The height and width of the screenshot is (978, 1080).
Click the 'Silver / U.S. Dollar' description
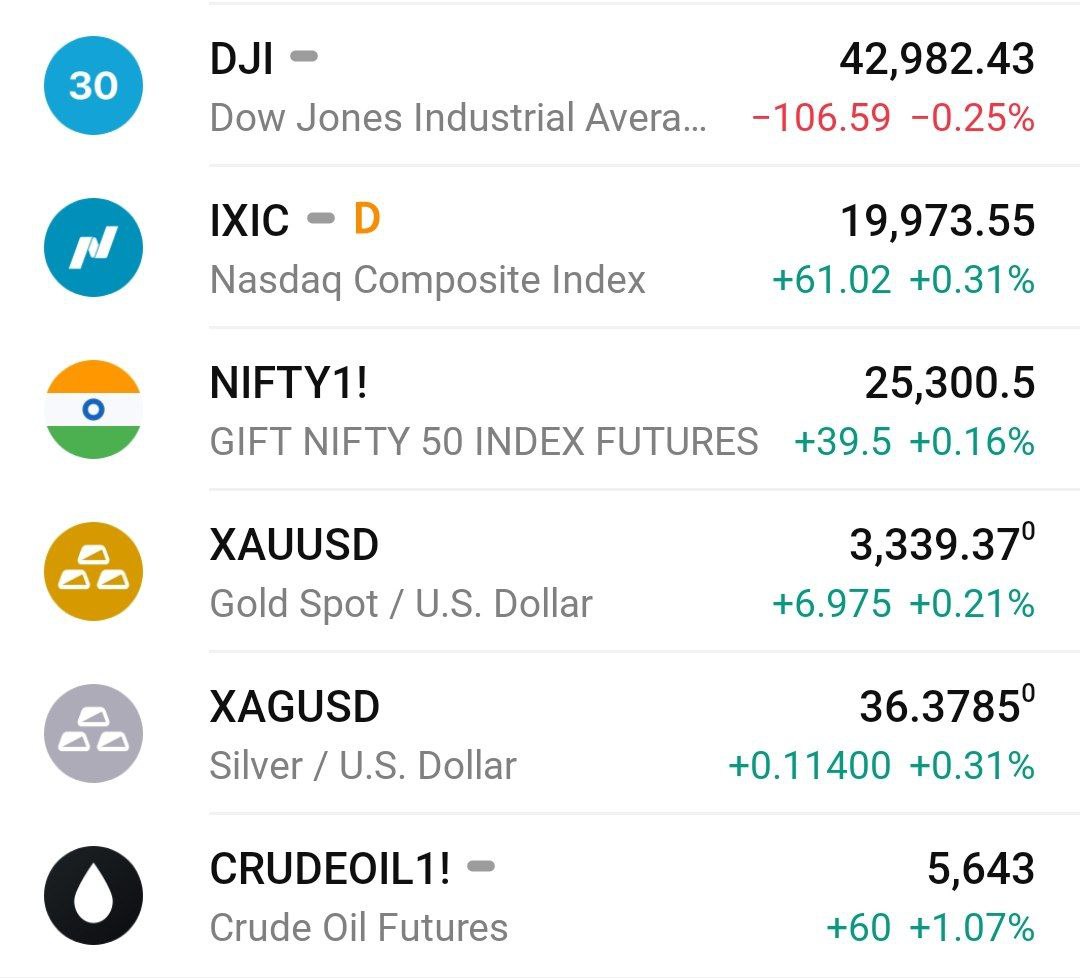coord(363,766)
